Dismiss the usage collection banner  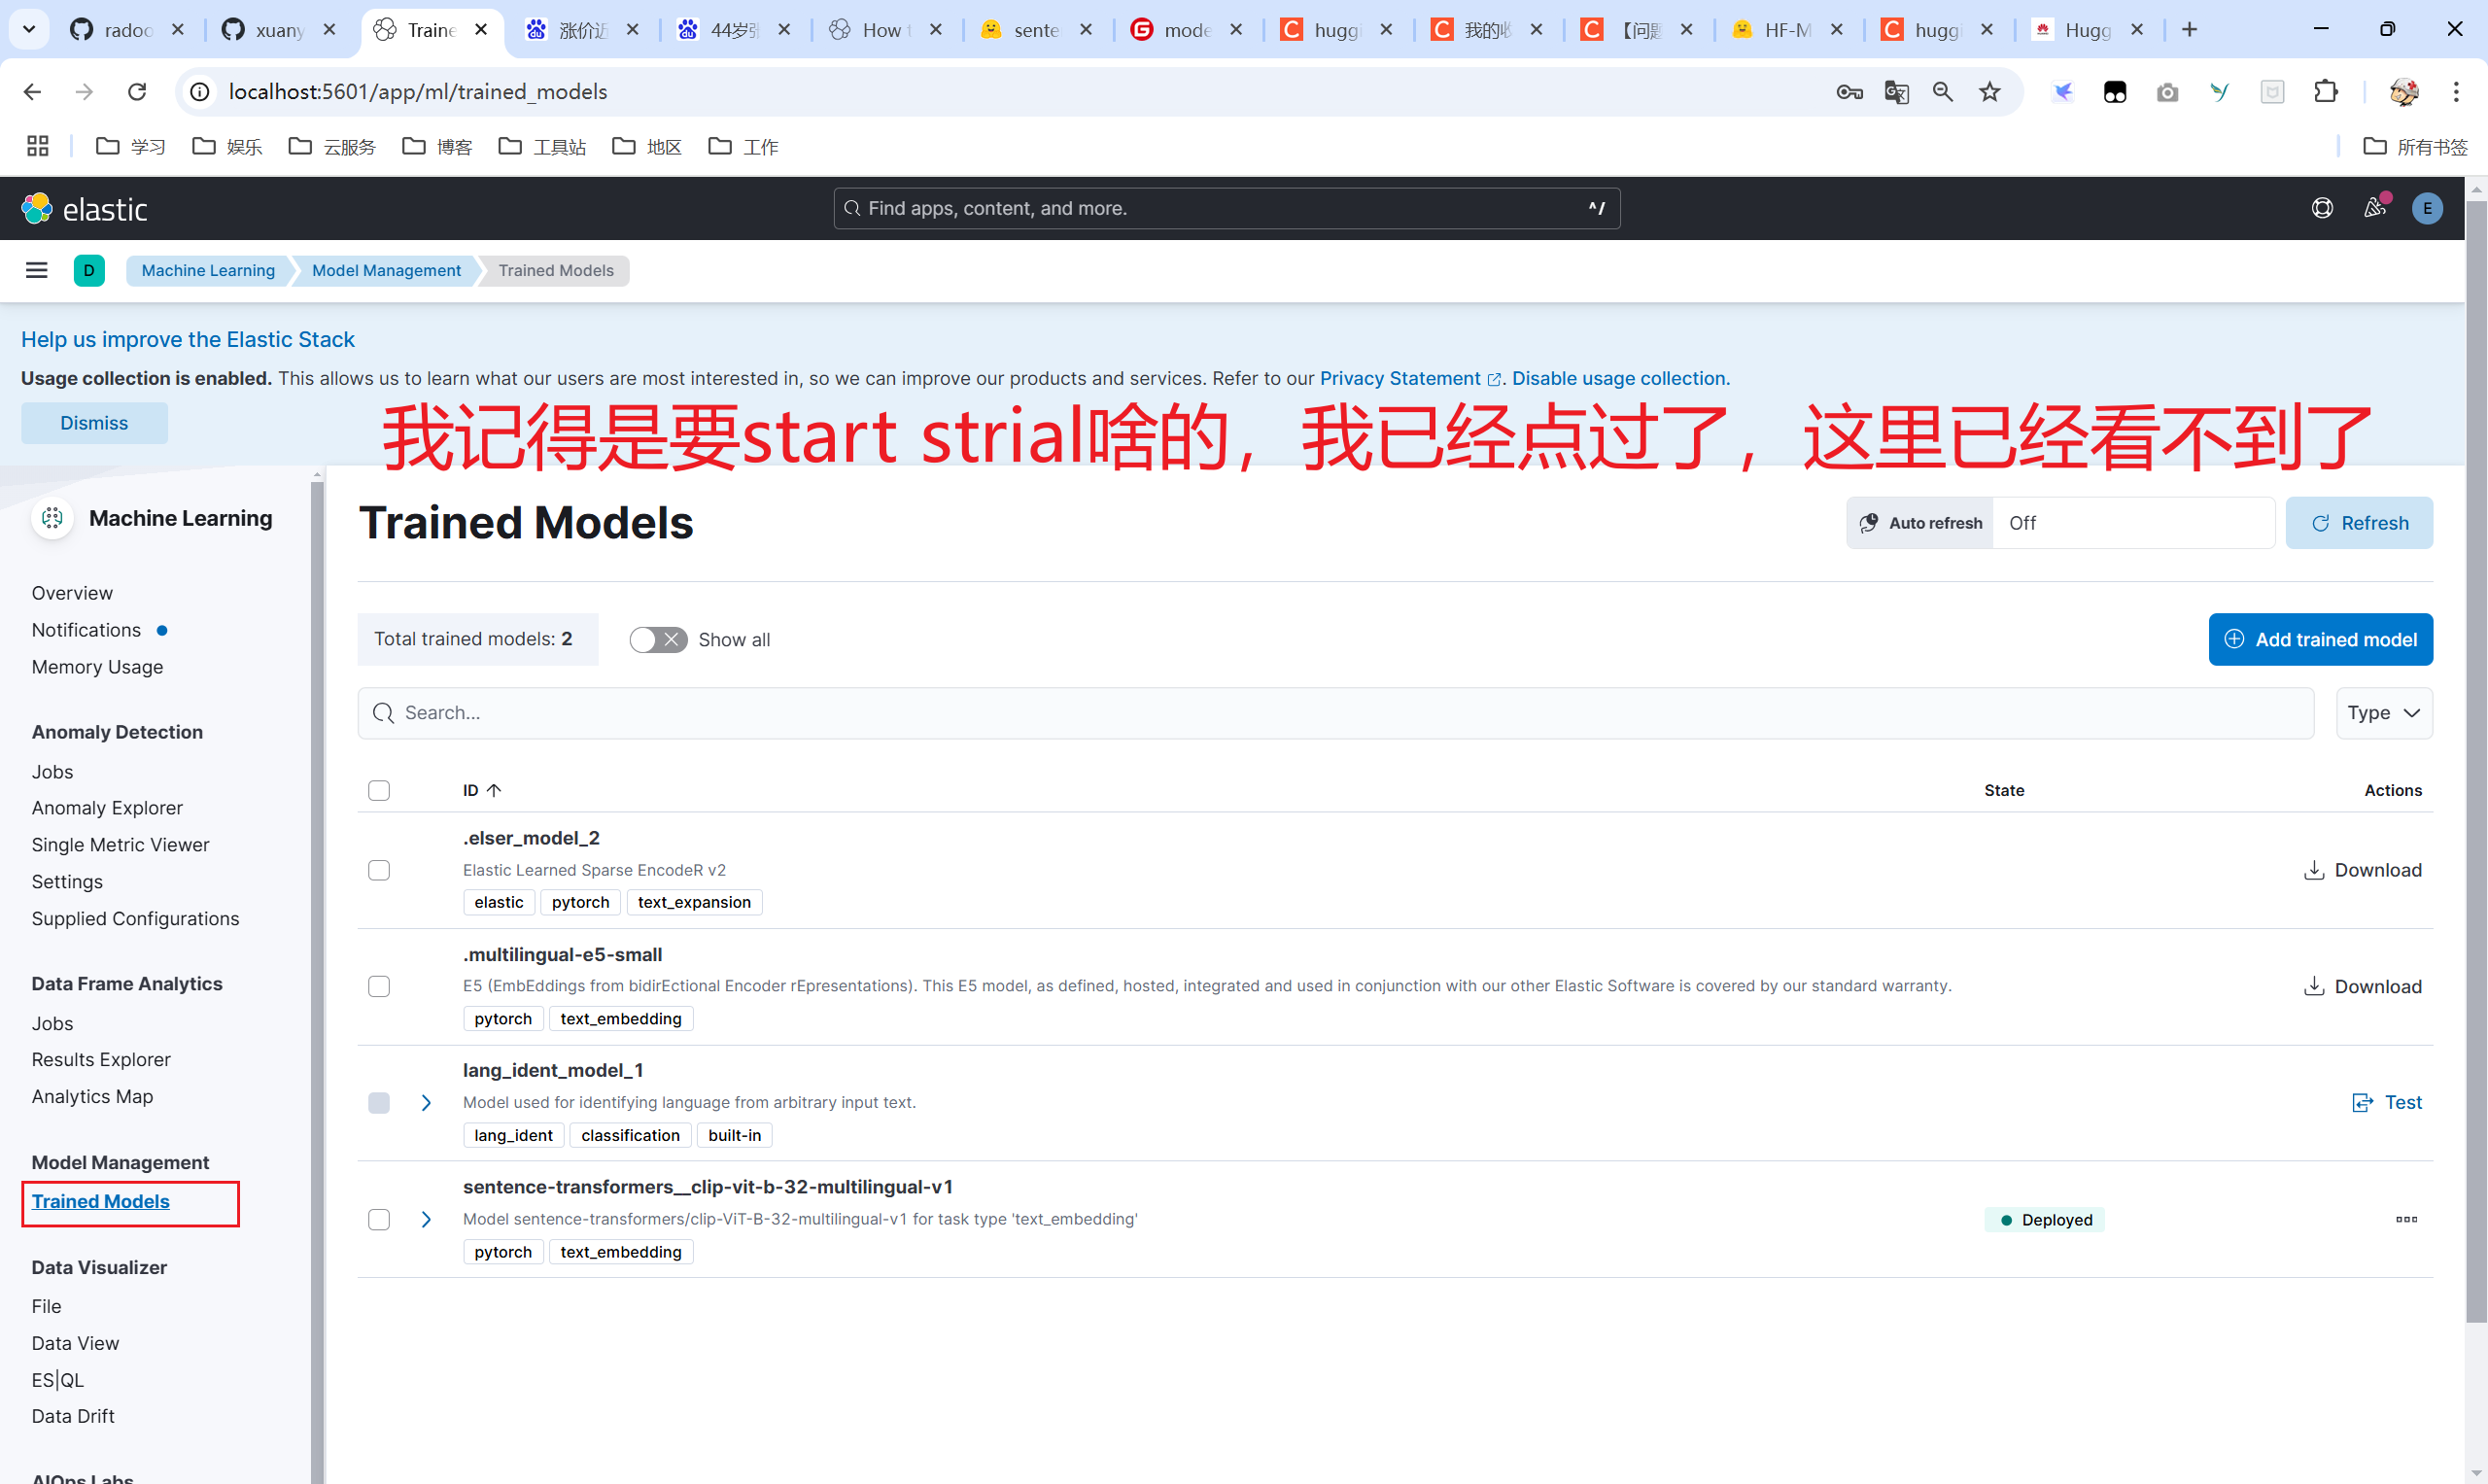pyautogui.click(x=94, y=423)
